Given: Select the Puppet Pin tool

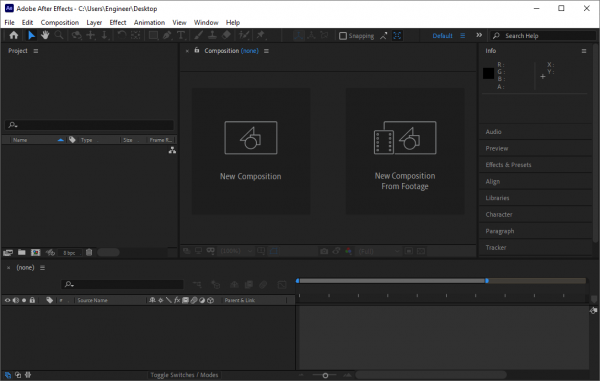Looking at the screenshot, I should pyautogui.click(x=261, y=36).
